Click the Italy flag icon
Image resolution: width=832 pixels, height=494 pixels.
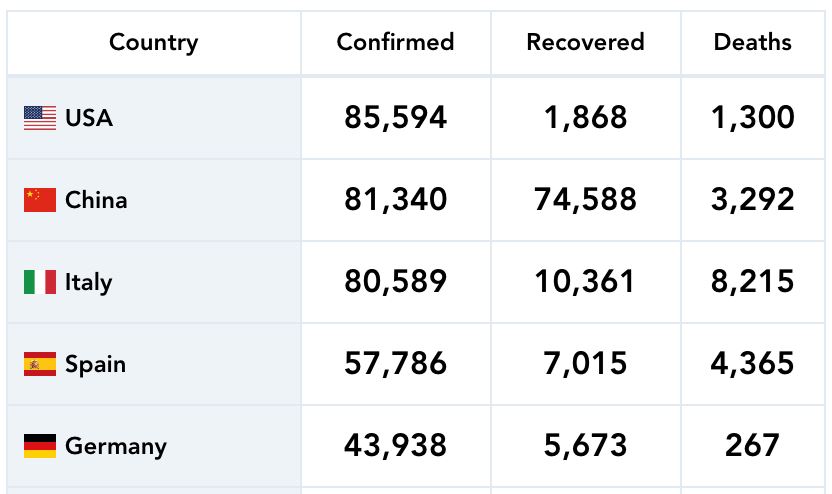[x=40, y=282]
